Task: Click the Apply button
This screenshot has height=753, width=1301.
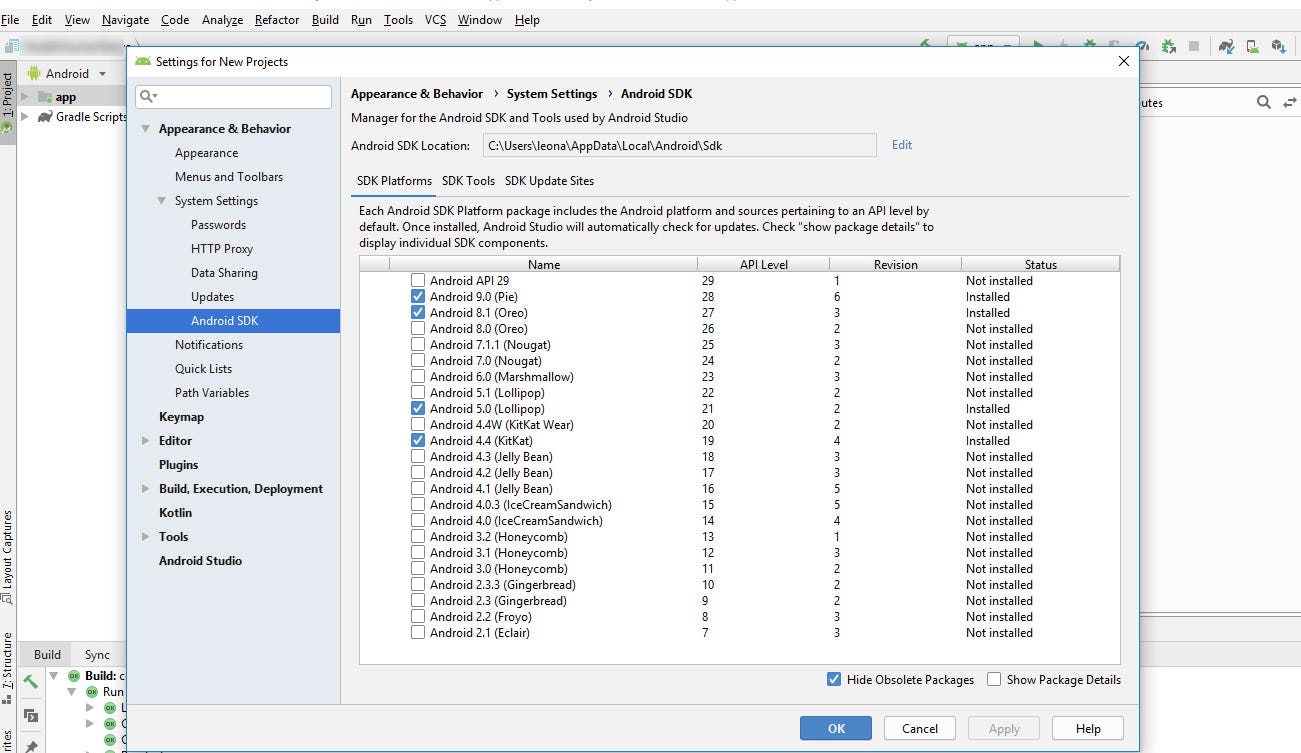Action: tap(1004, 728)
